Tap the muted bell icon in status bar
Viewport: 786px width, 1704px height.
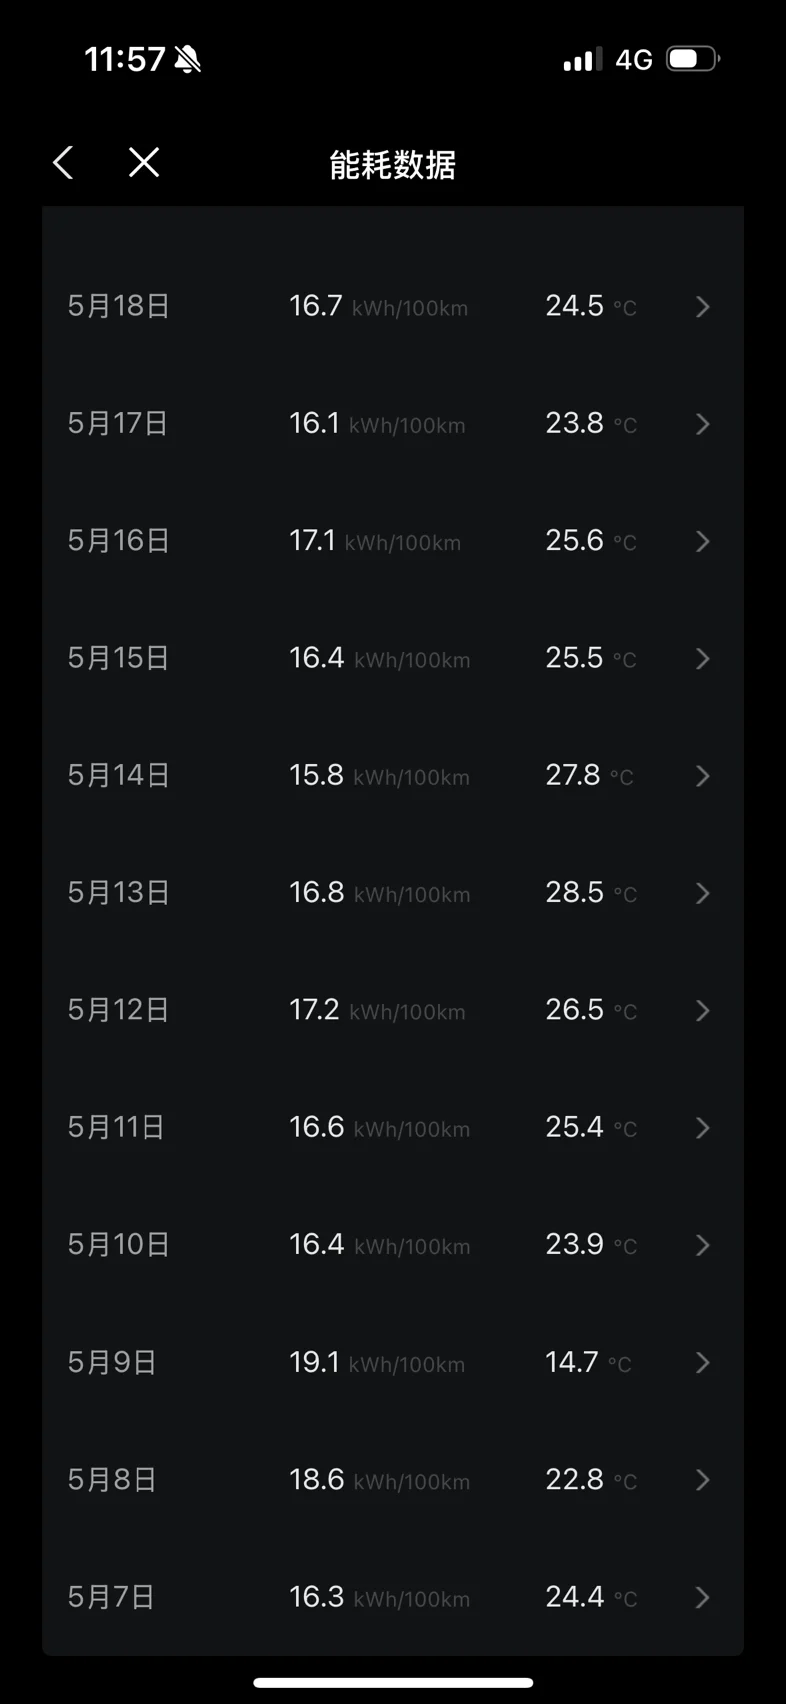pyautogui.click(x=187, y=60)
